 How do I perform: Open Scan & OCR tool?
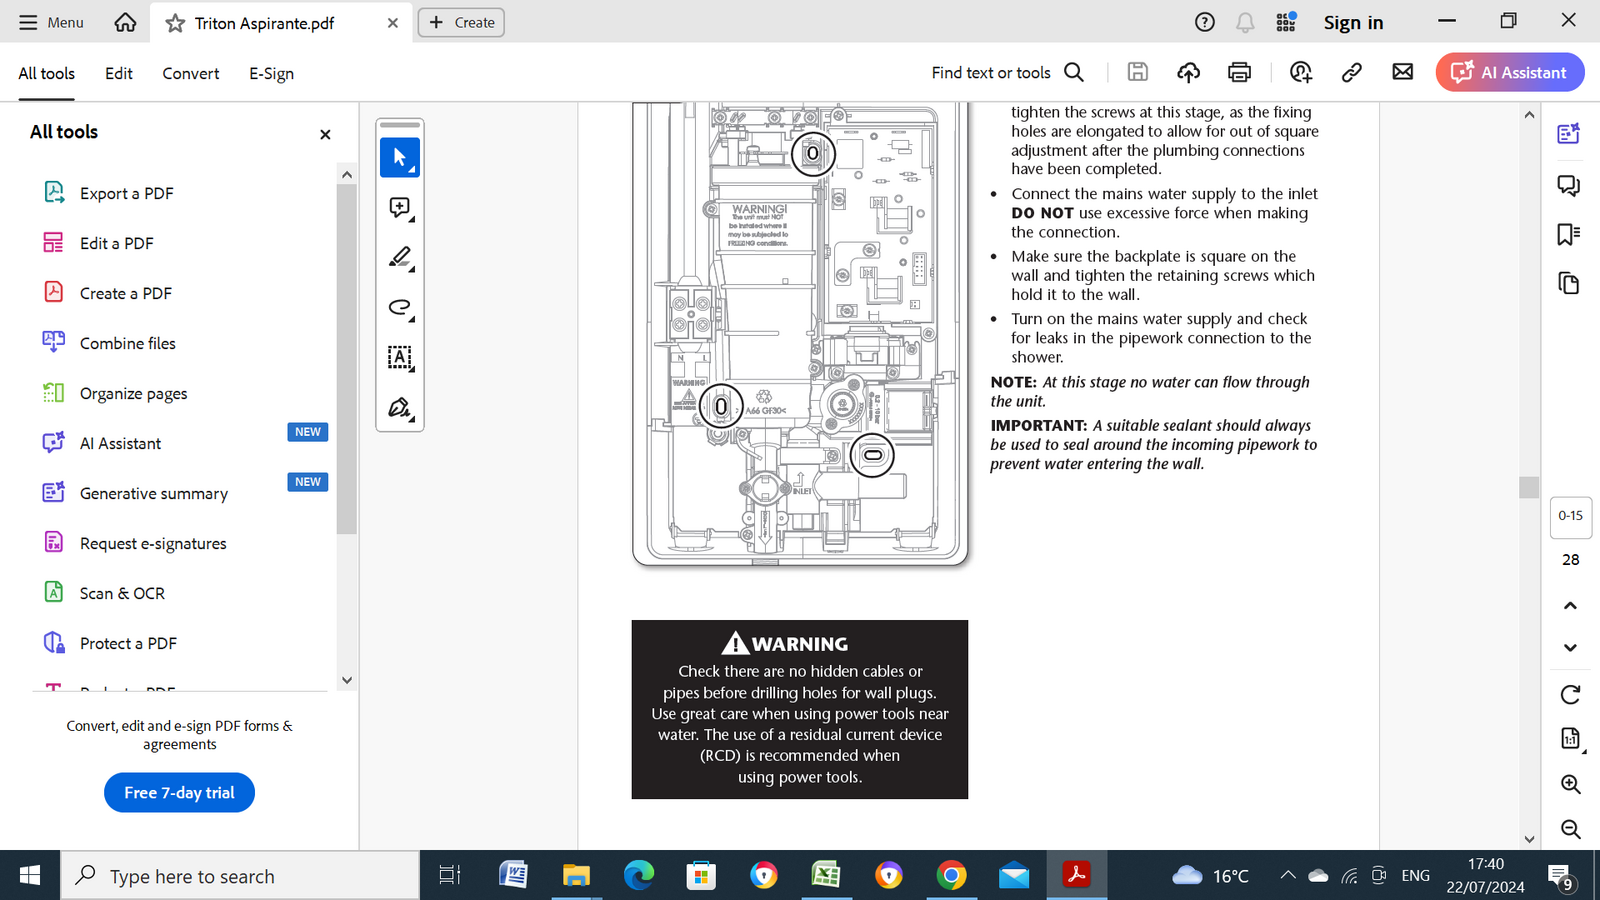coord(122,593)
